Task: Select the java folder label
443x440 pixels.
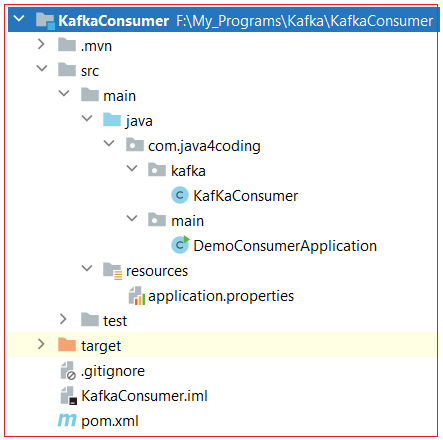Action: pyautogui.click(x=139, y=121)
